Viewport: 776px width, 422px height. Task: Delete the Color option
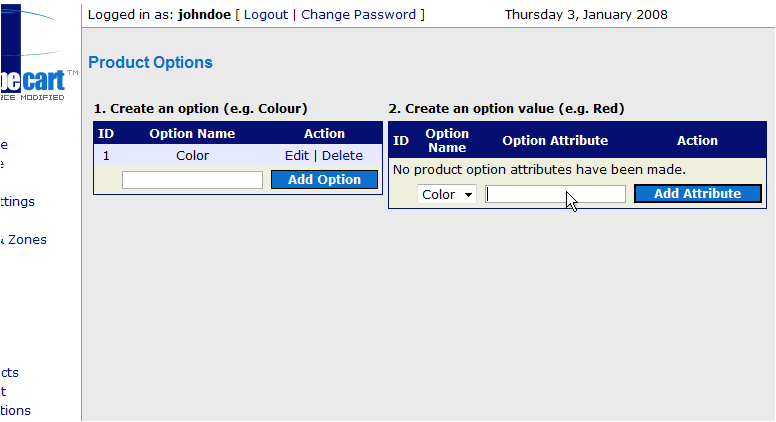[342, 156]
